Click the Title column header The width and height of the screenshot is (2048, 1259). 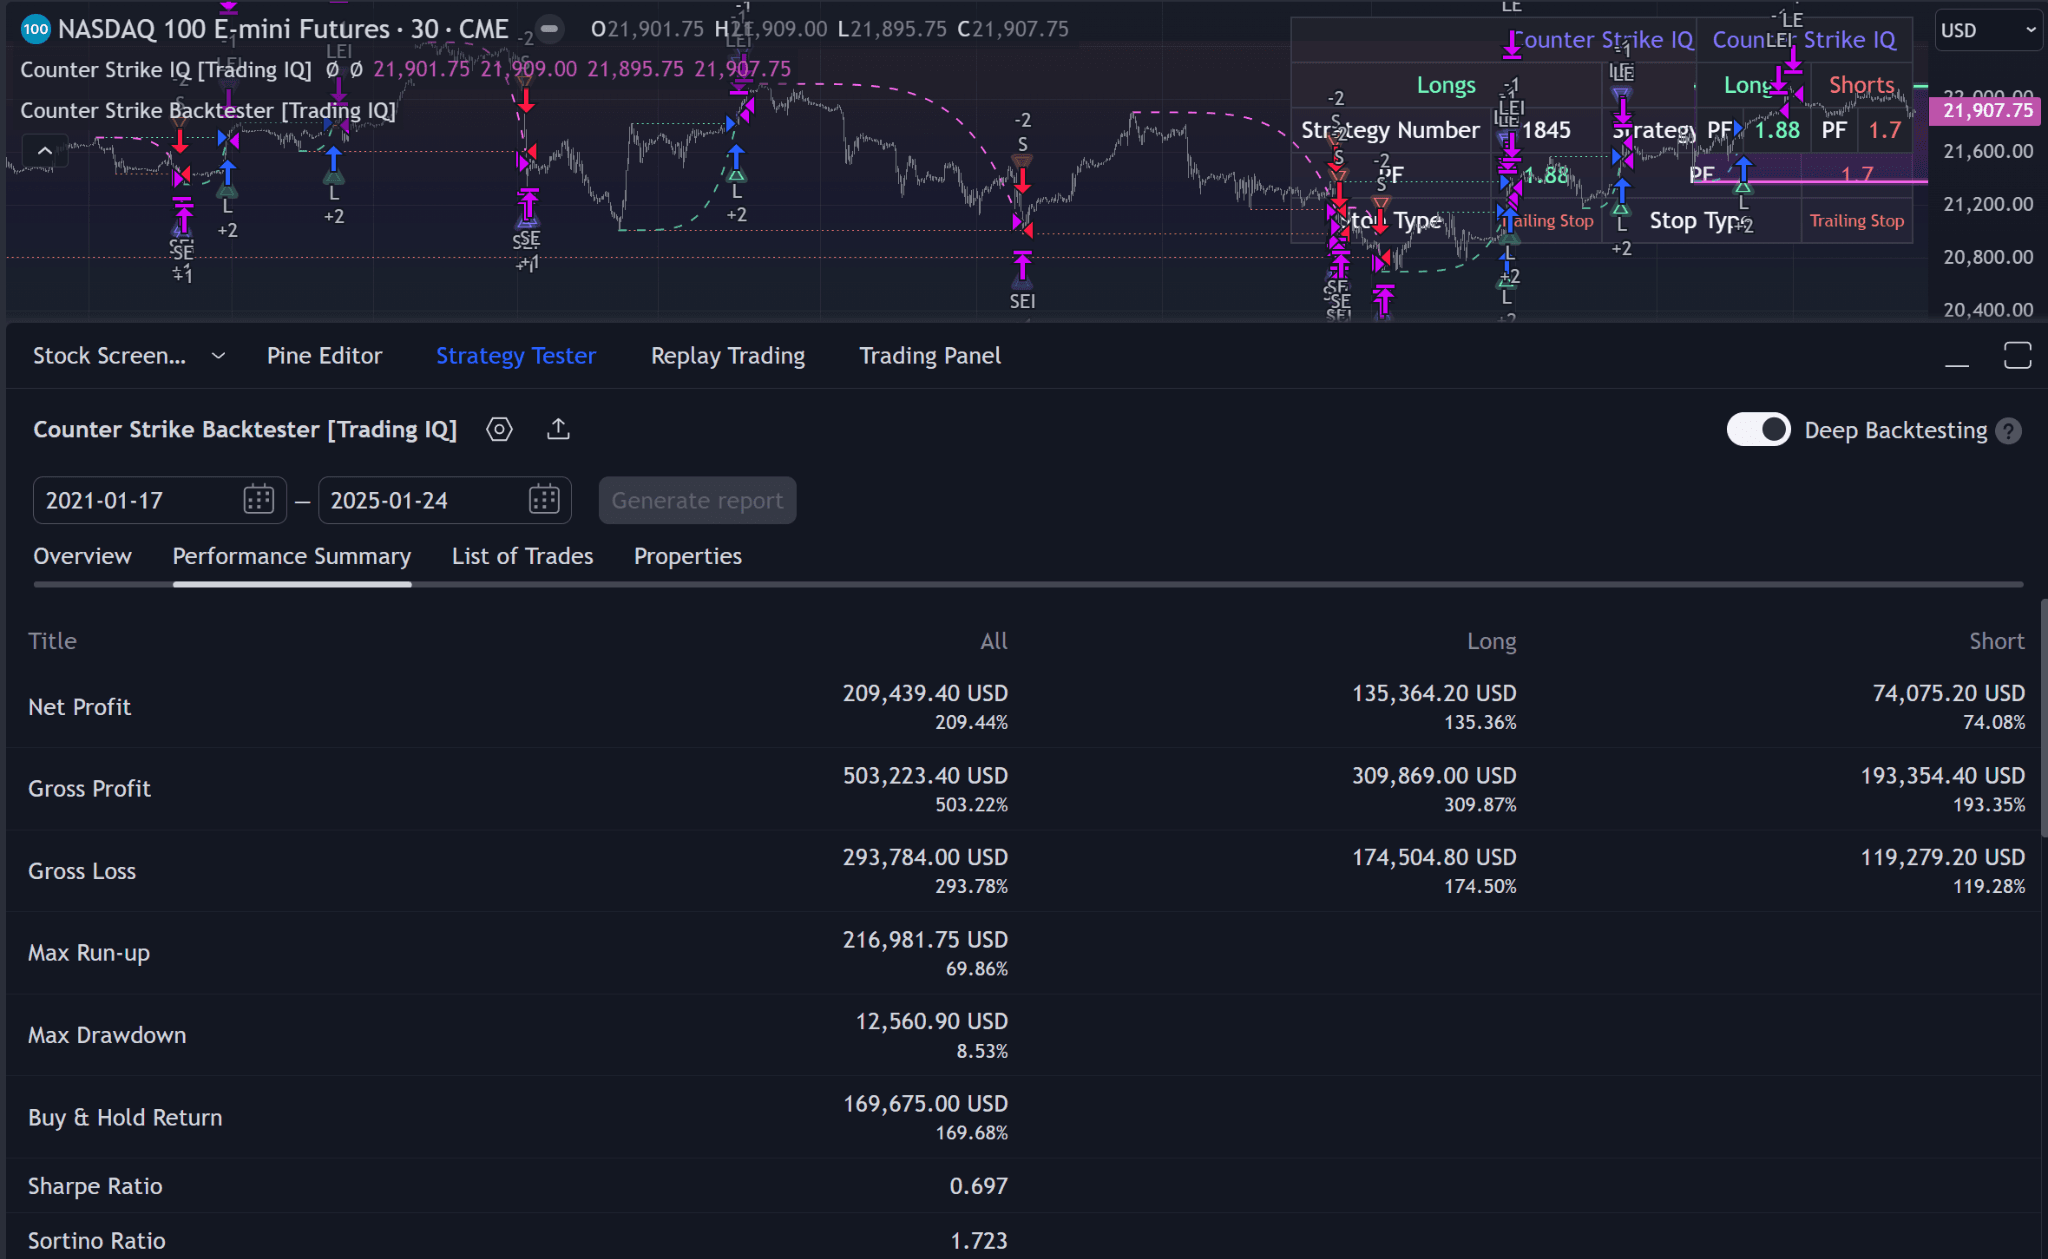pyautogui.click(x=52, y=641)
